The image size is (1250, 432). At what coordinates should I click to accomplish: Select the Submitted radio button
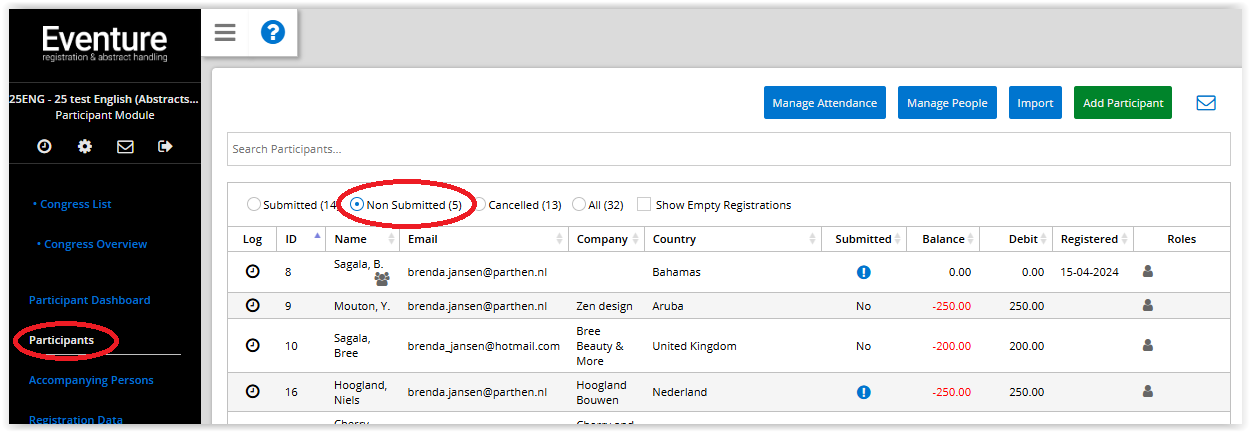[254, 205]
